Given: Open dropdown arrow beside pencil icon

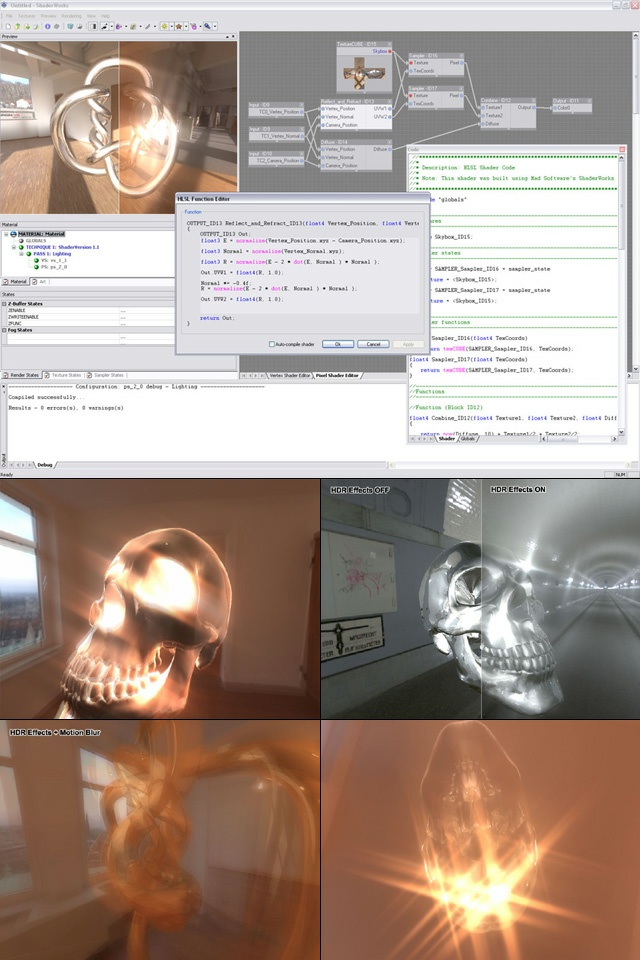Looking at the screenshot, I should click(155, 26).
